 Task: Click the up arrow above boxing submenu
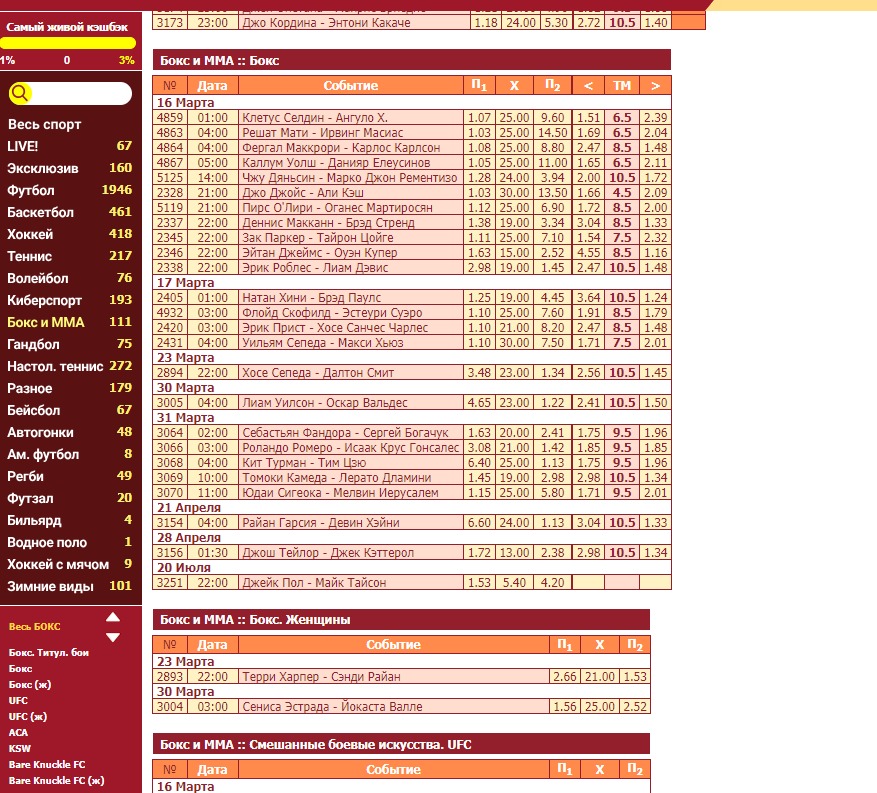pyautogui.click(x=113, y=617)
